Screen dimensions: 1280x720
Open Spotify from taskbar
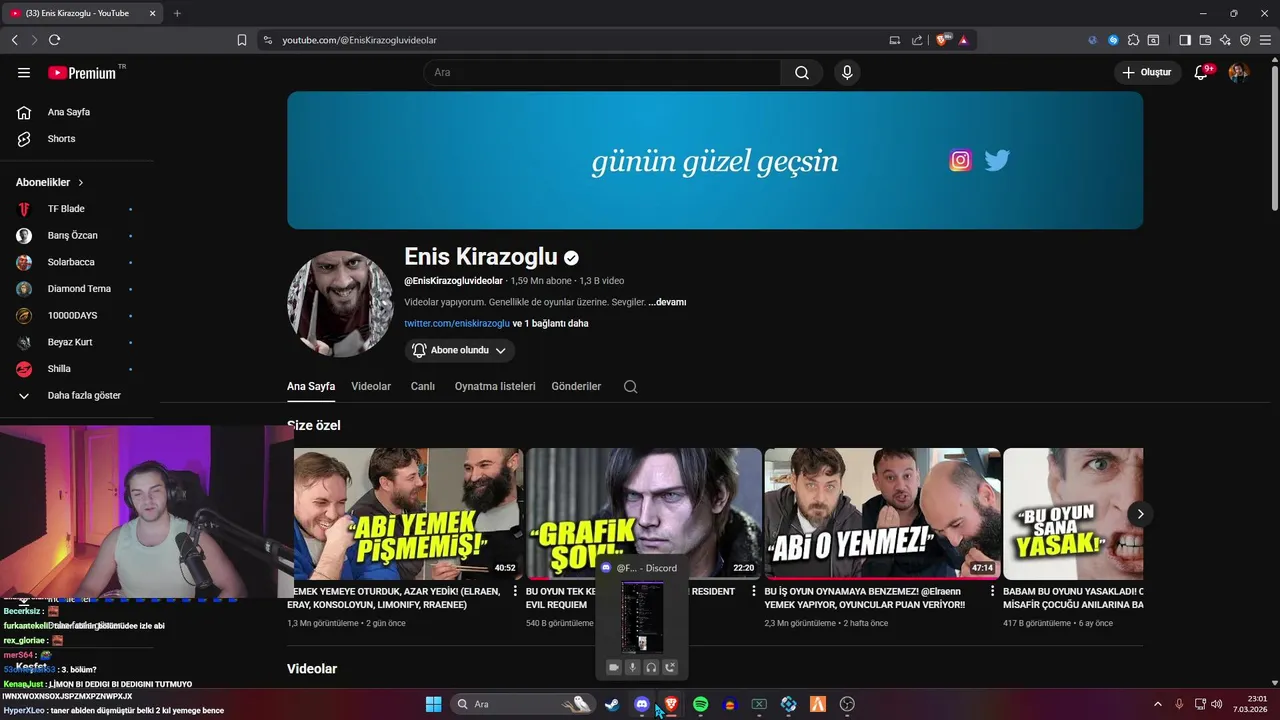pyautogui.click(x=700, y=704)
